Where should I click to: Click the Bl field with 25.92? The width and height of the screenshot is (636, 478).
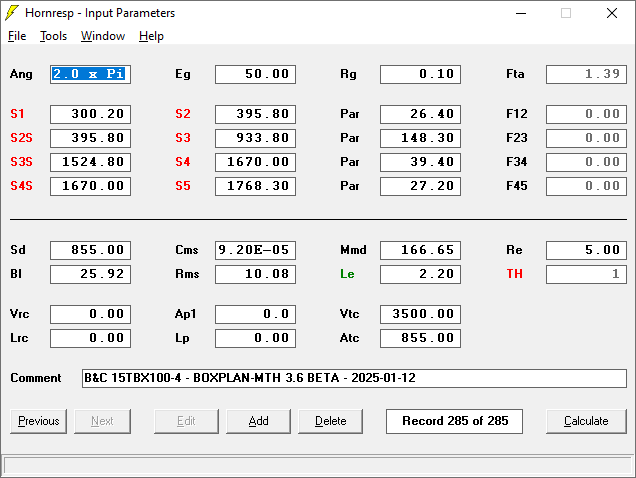90,274
